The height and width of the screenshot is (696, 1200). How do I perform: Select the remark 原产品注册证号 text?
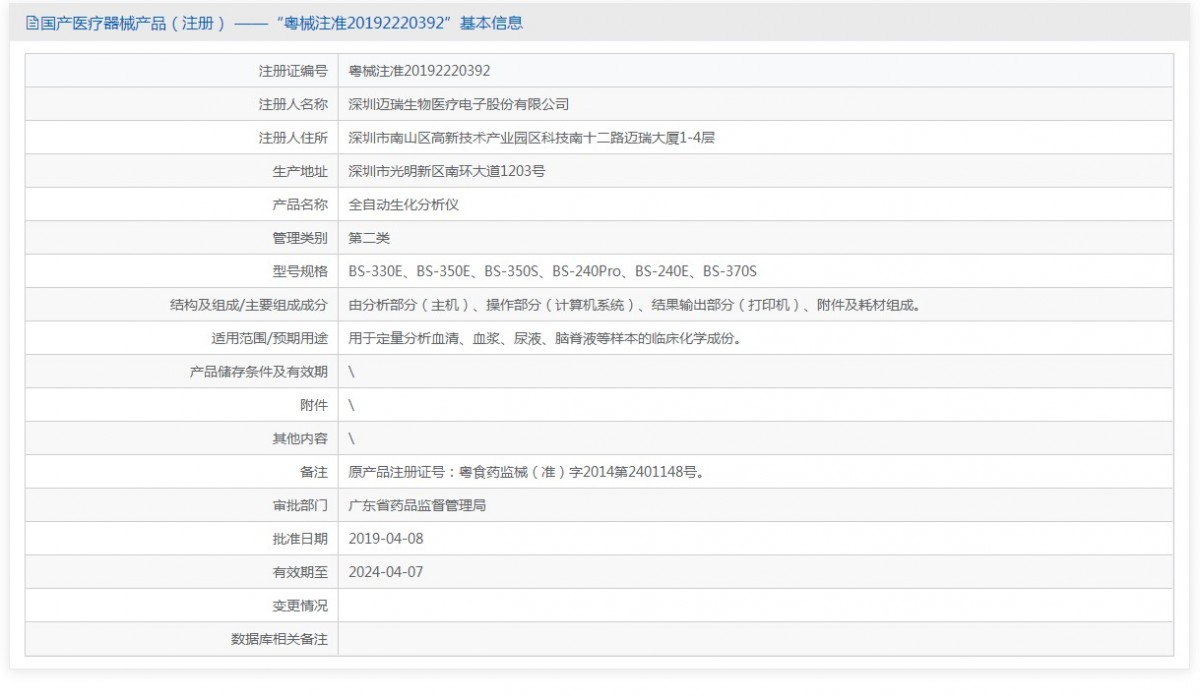[526, 472]
